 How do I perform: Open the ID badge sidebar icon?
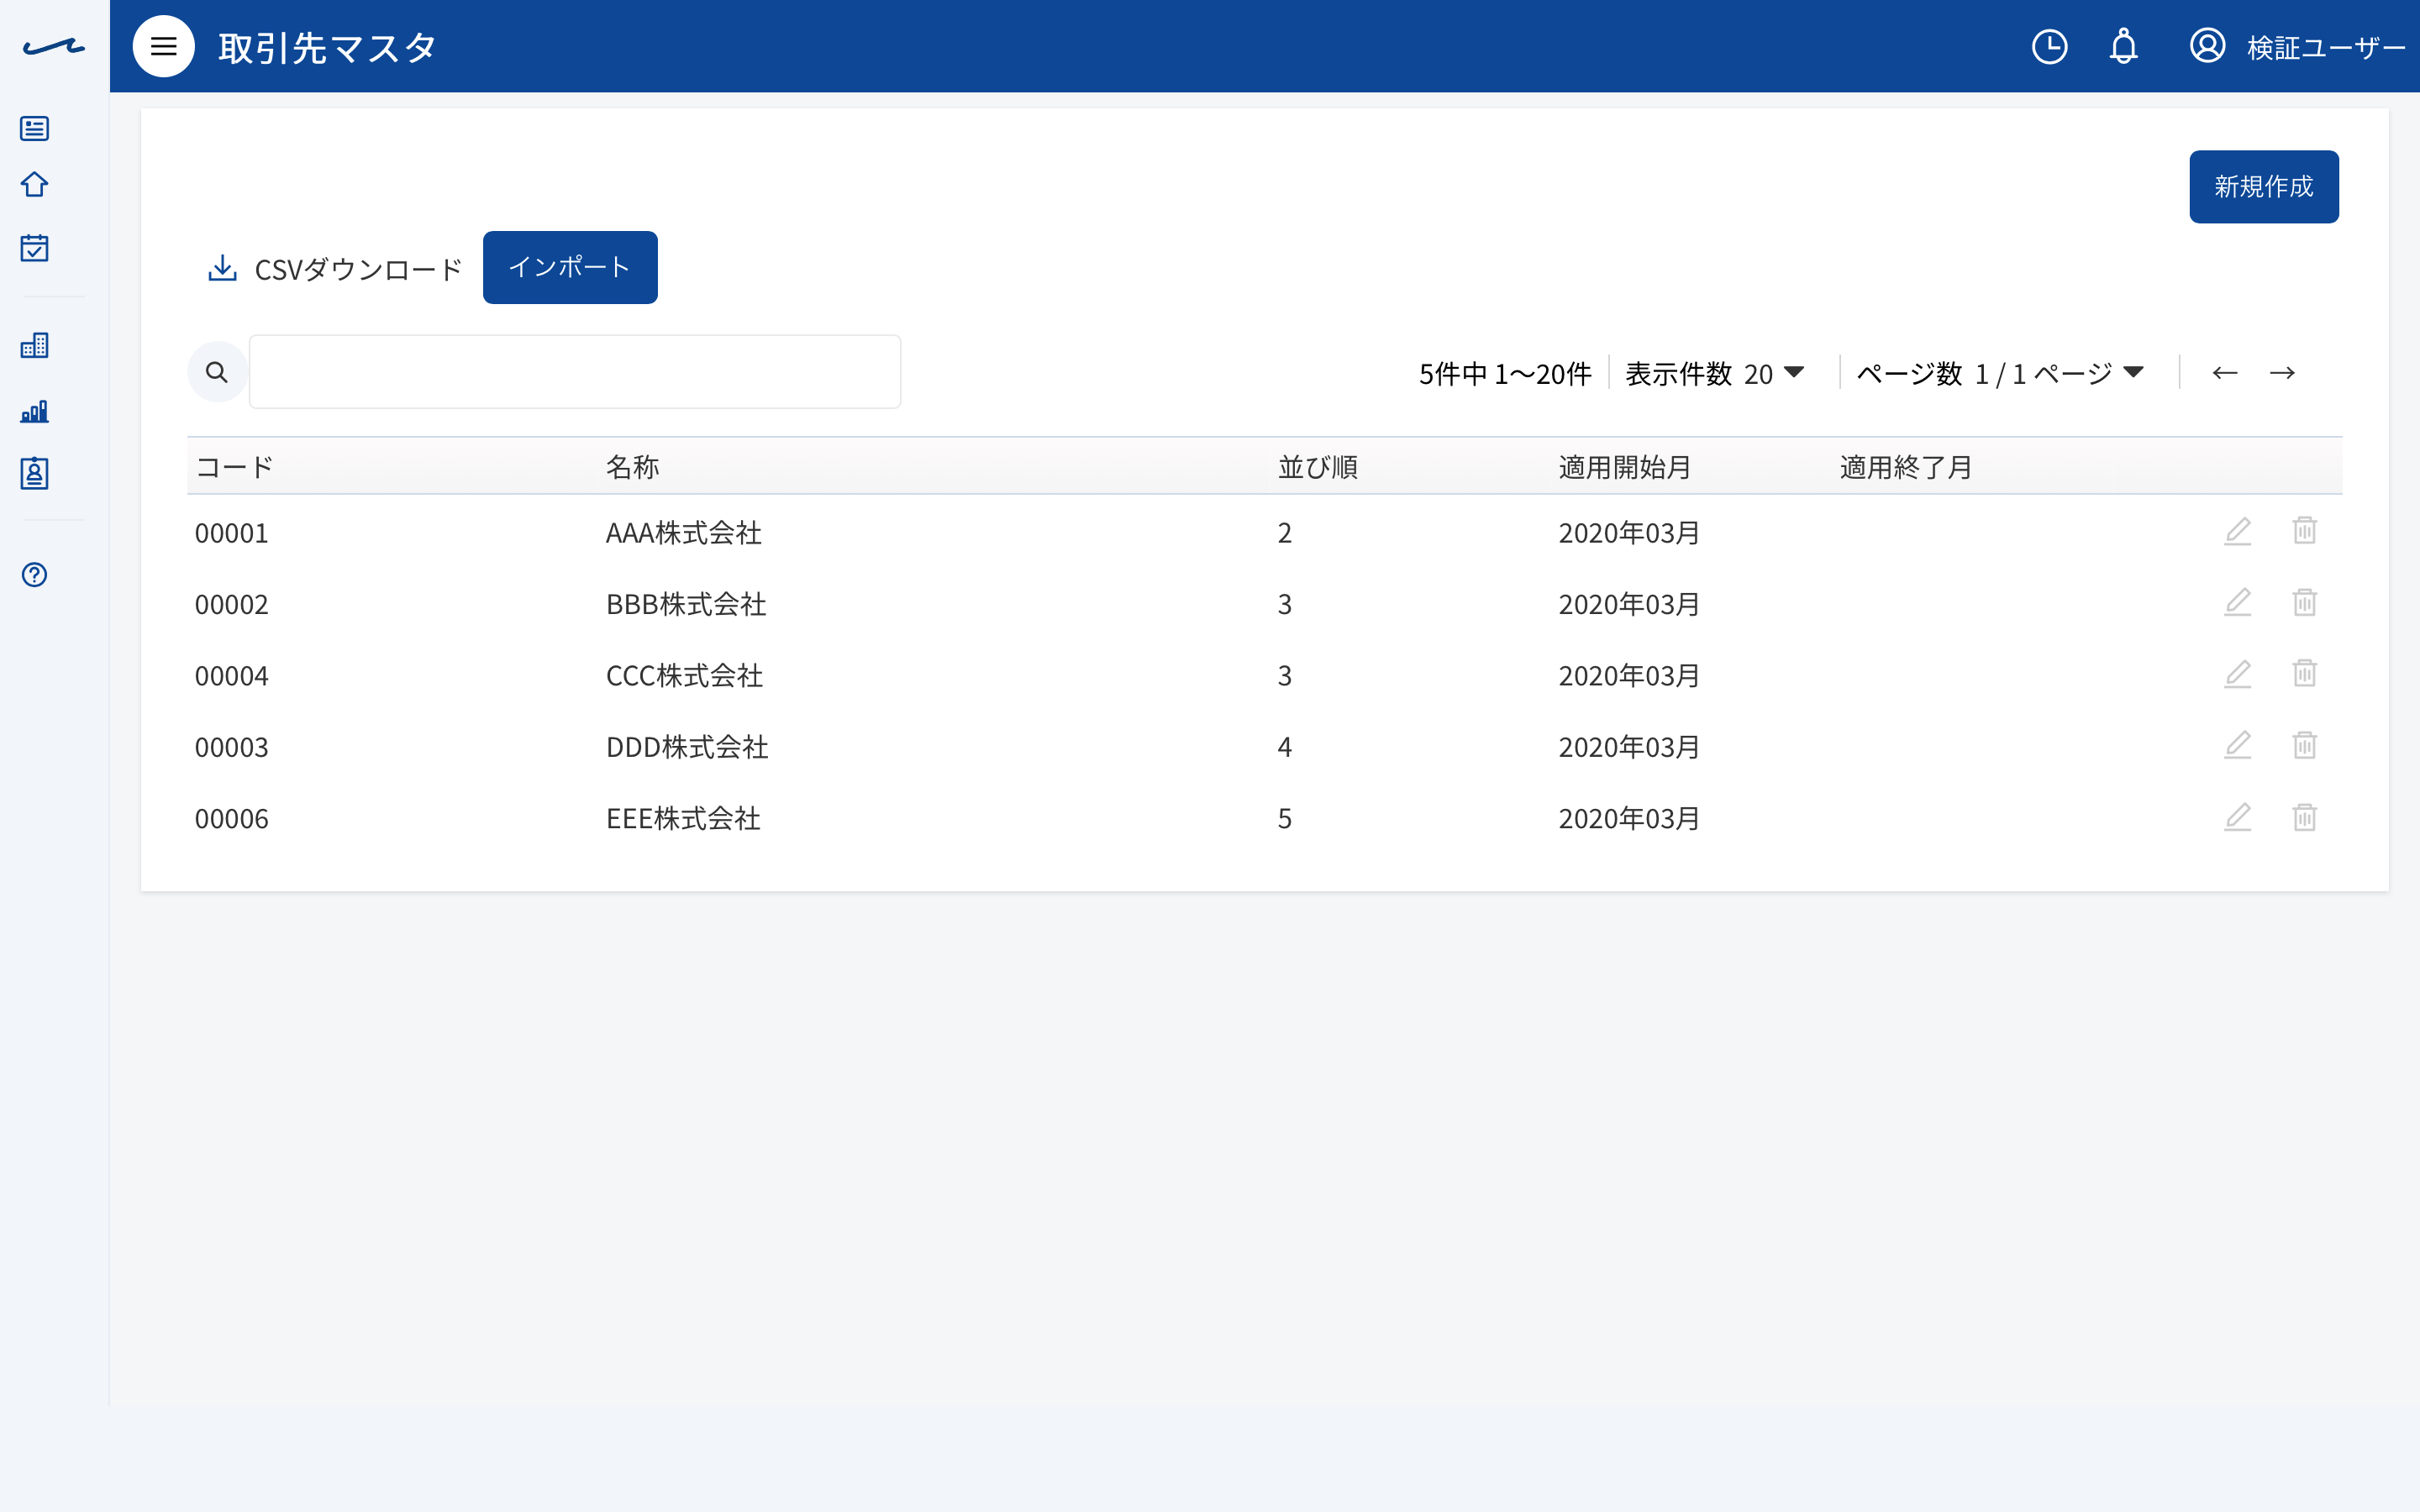(35, 473)
